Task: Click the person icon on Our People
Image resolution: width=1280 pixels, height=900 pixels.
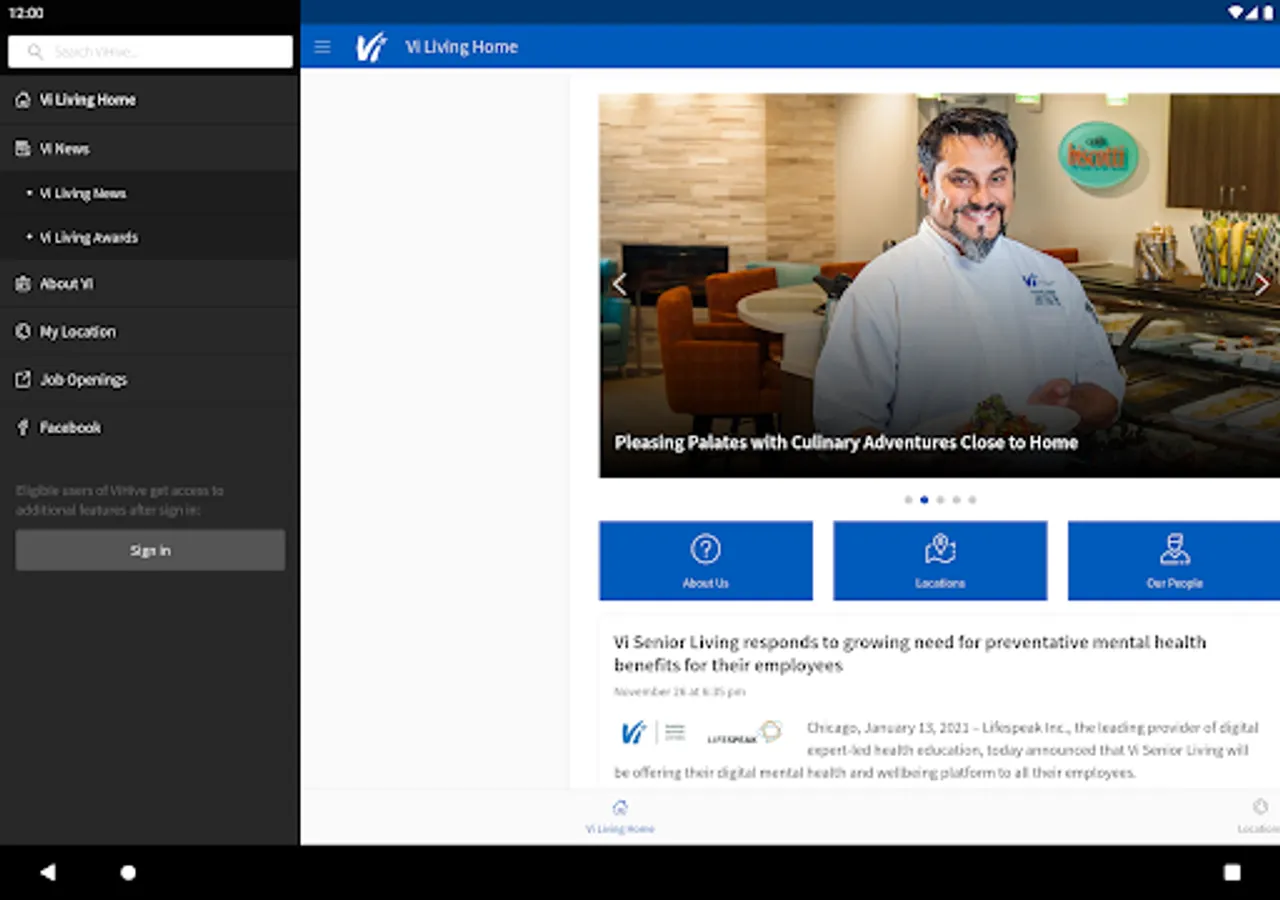Action: [x=1175, y=549]
